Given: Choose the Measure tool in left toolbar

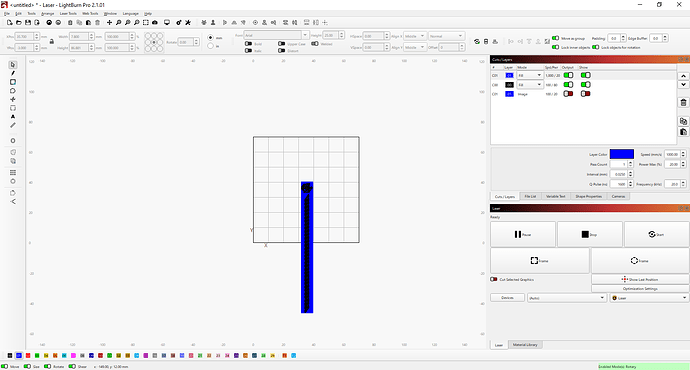Looking at the screenshot, I should pos(13,125).
